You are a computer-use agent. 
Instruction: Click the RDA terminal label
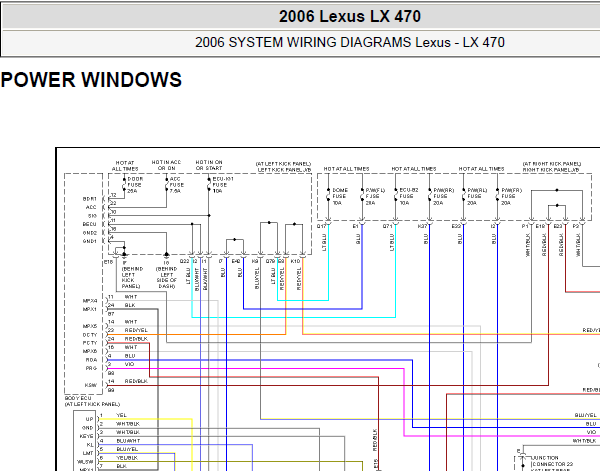[91, 360]
